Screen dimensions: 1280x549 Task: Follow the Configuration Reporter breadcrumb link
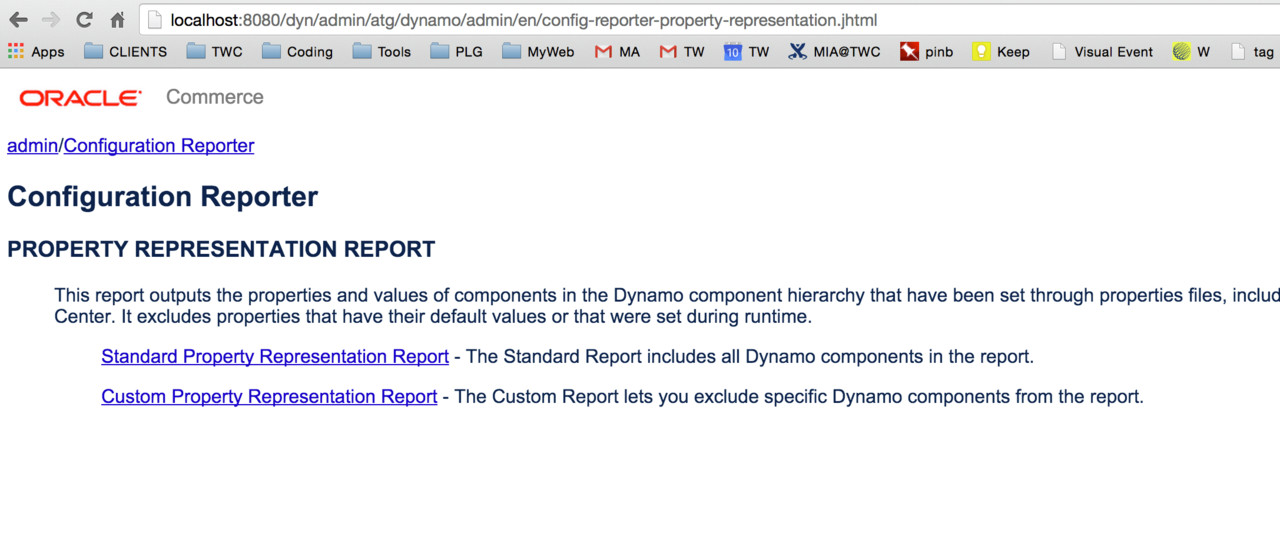coord(159,146)
